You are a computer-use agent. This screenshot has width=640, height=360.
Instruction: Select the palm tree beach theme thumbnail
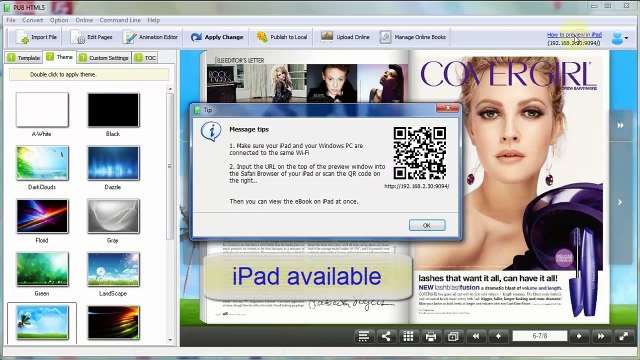42,322
